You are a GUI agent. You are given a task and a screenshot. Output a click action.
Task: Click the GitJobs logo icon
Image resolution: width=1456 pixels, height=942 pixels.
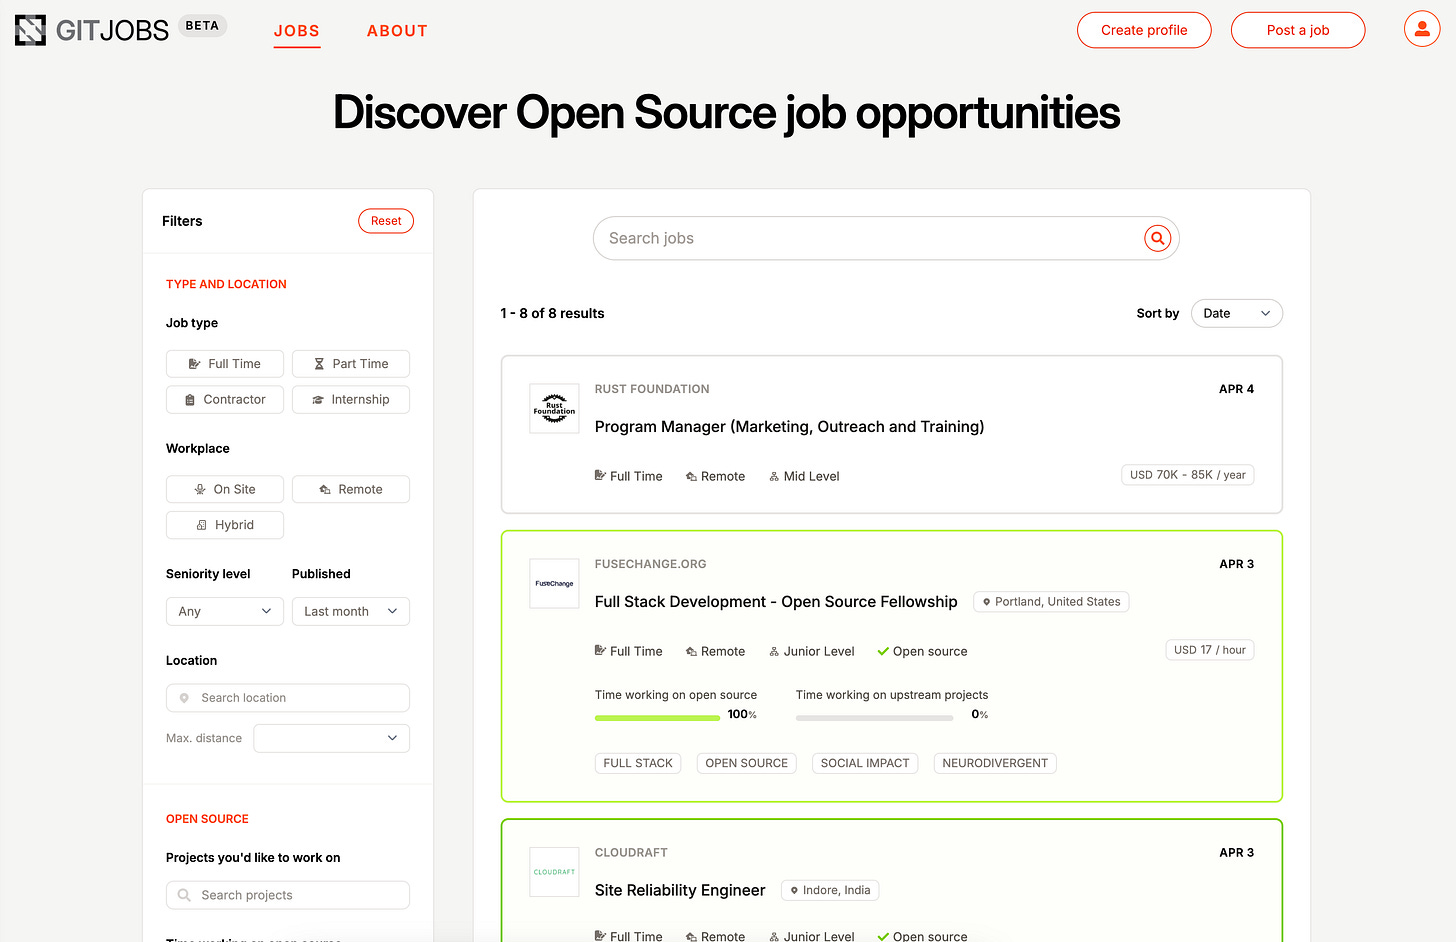(30, 30)
